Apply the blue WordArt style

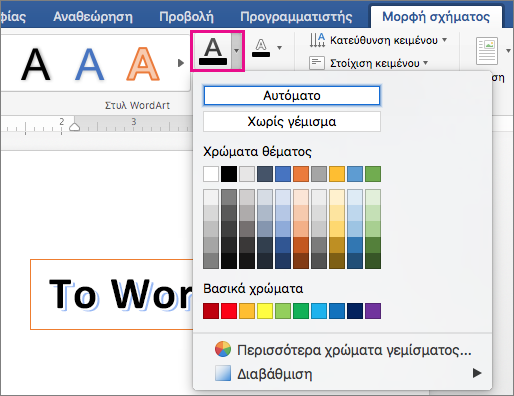pos(89,64)
